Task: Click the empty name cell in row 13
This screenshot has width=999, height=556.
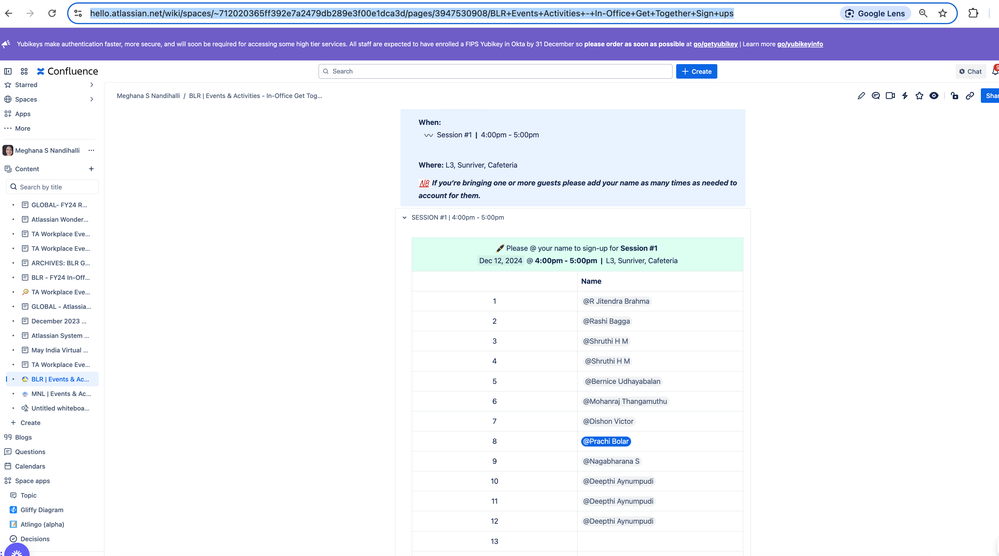Action: point(660,541)
